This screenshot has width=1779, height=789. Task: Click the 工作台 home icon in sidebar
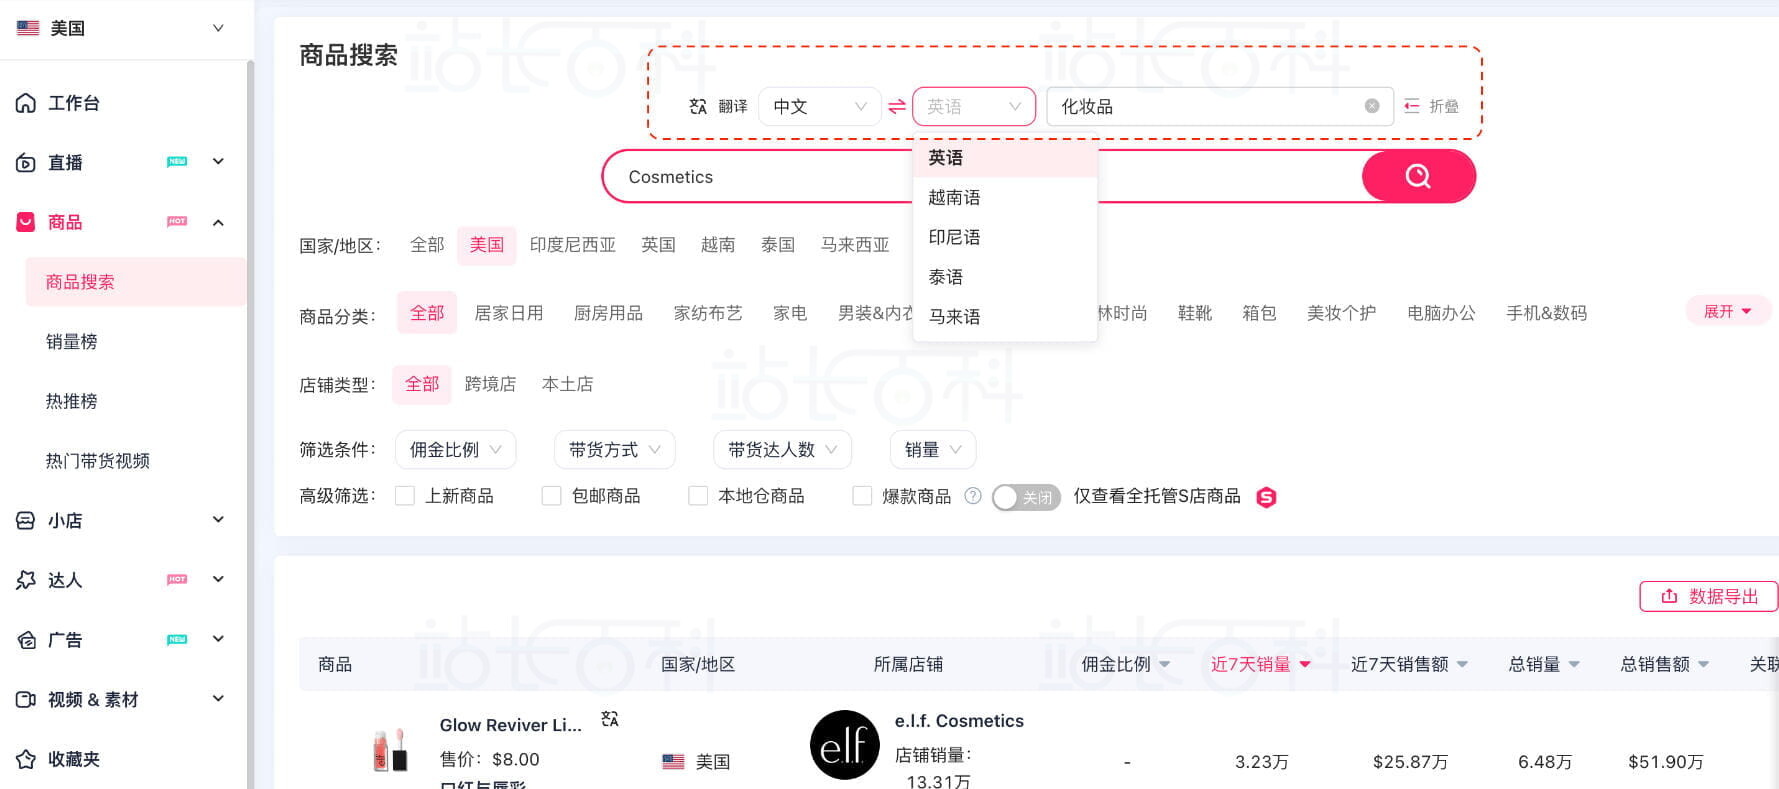[26, 103]
